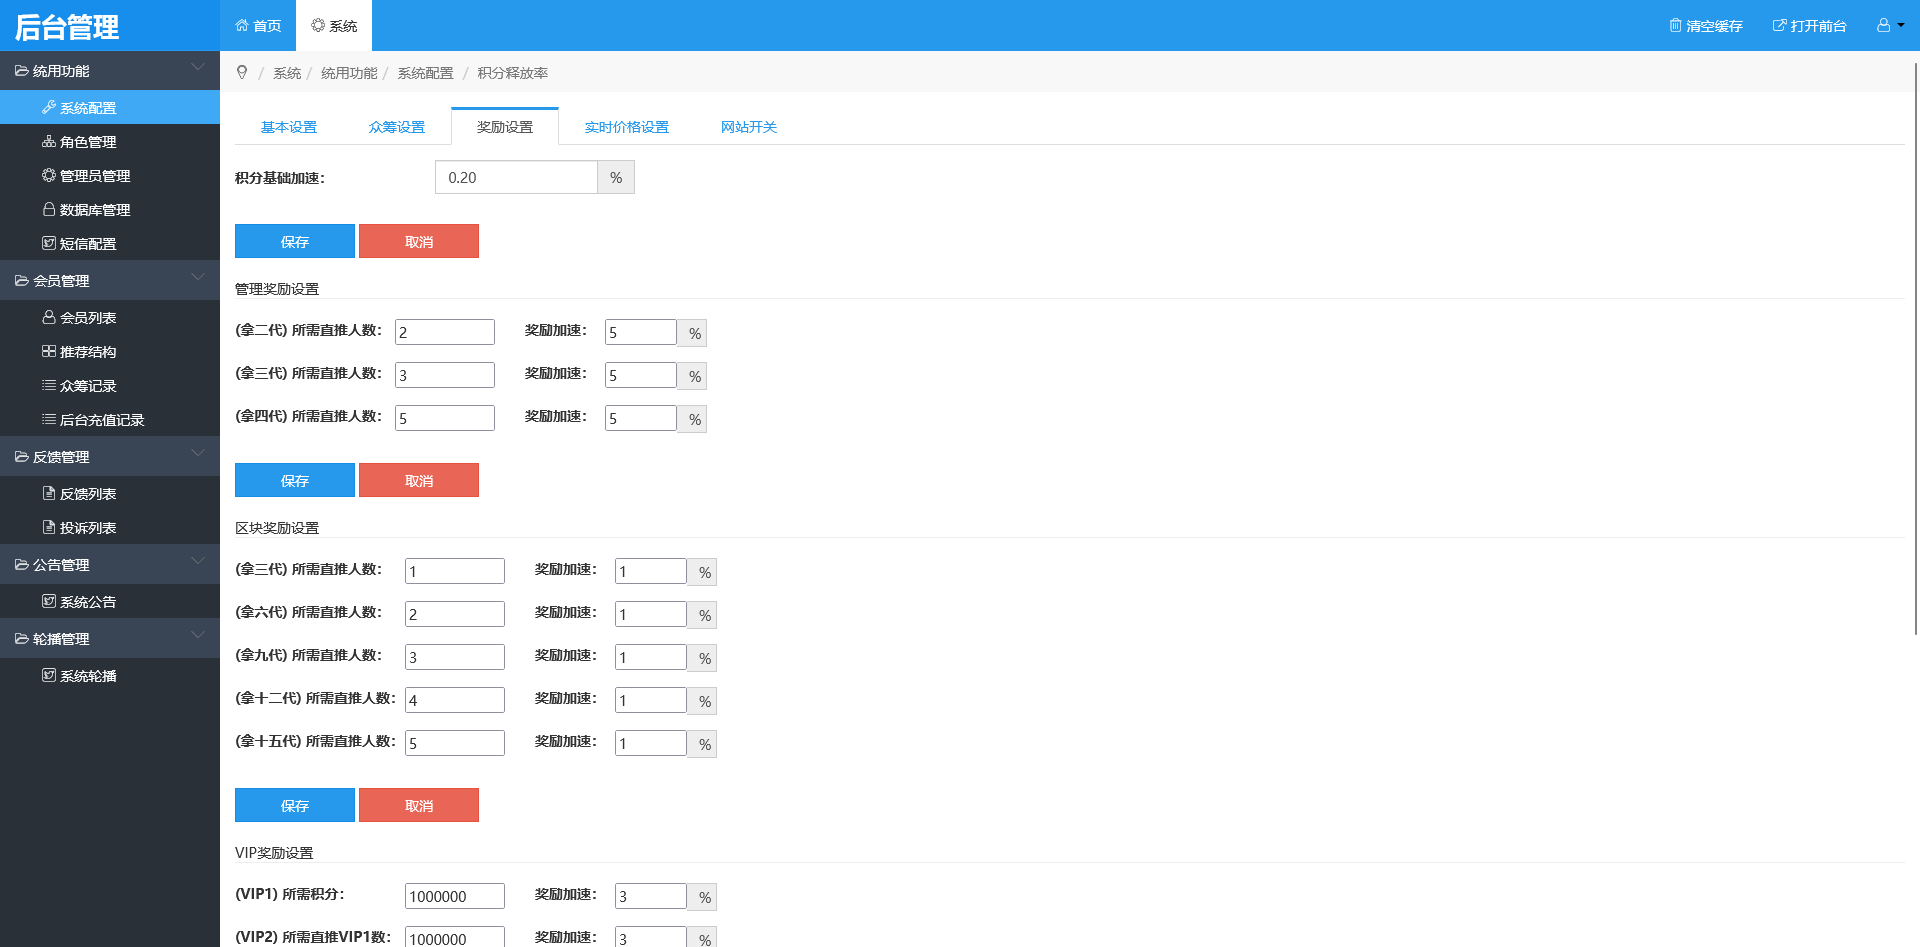1920x947 pixels.
Task: Collapse the 轮播管理 section chevron
Action: pos(198,635)
